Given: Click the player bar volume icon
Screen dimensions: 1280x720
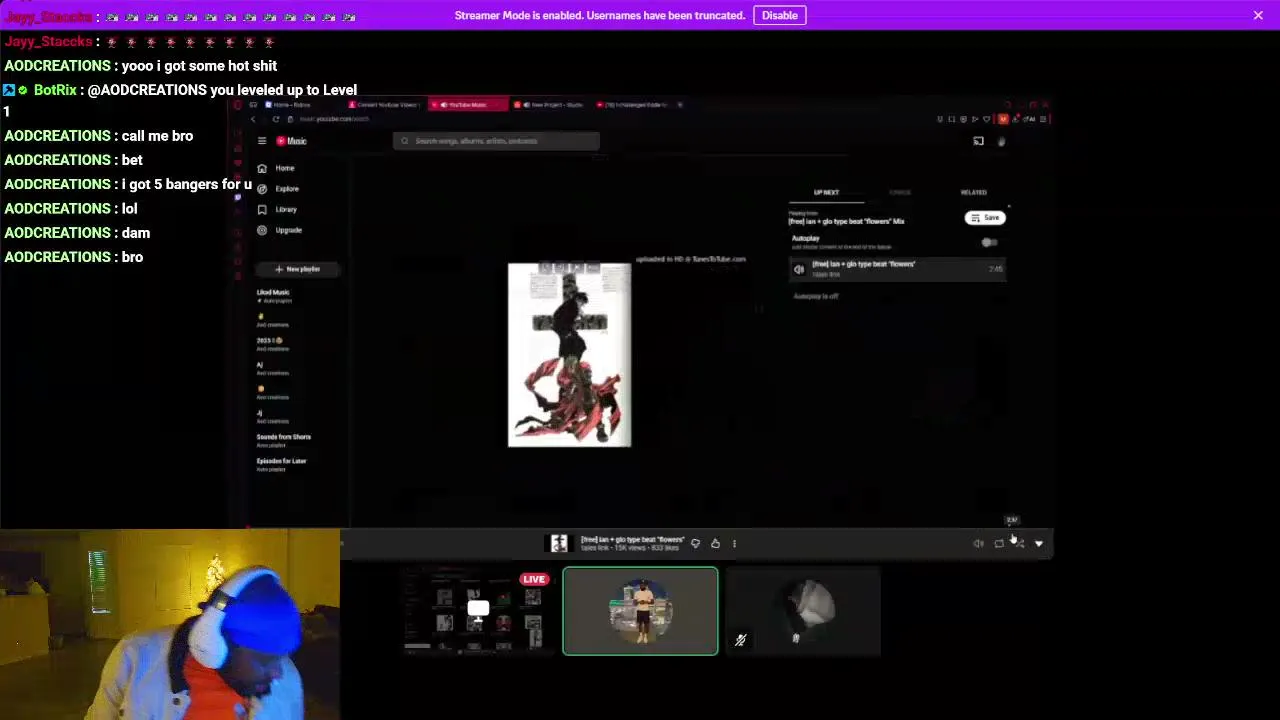Looking at the screenshot, I should [x=978, y=543].
